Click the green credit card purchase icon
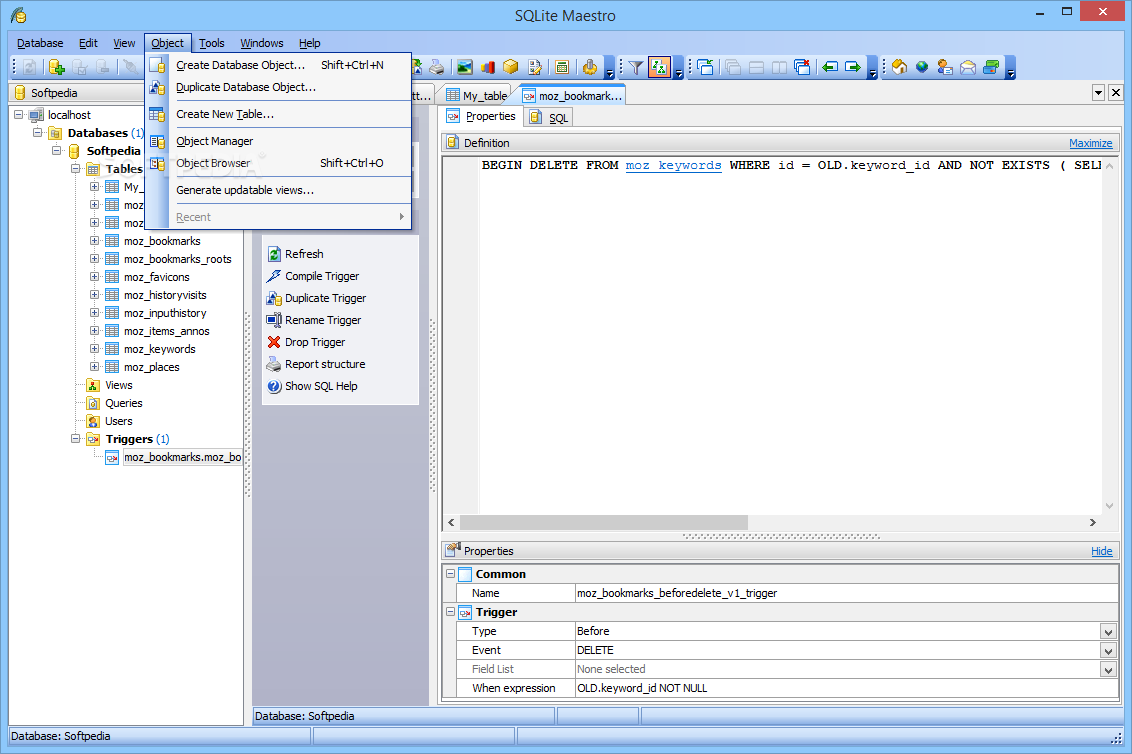1132x754 pixels. pos(991,67)
